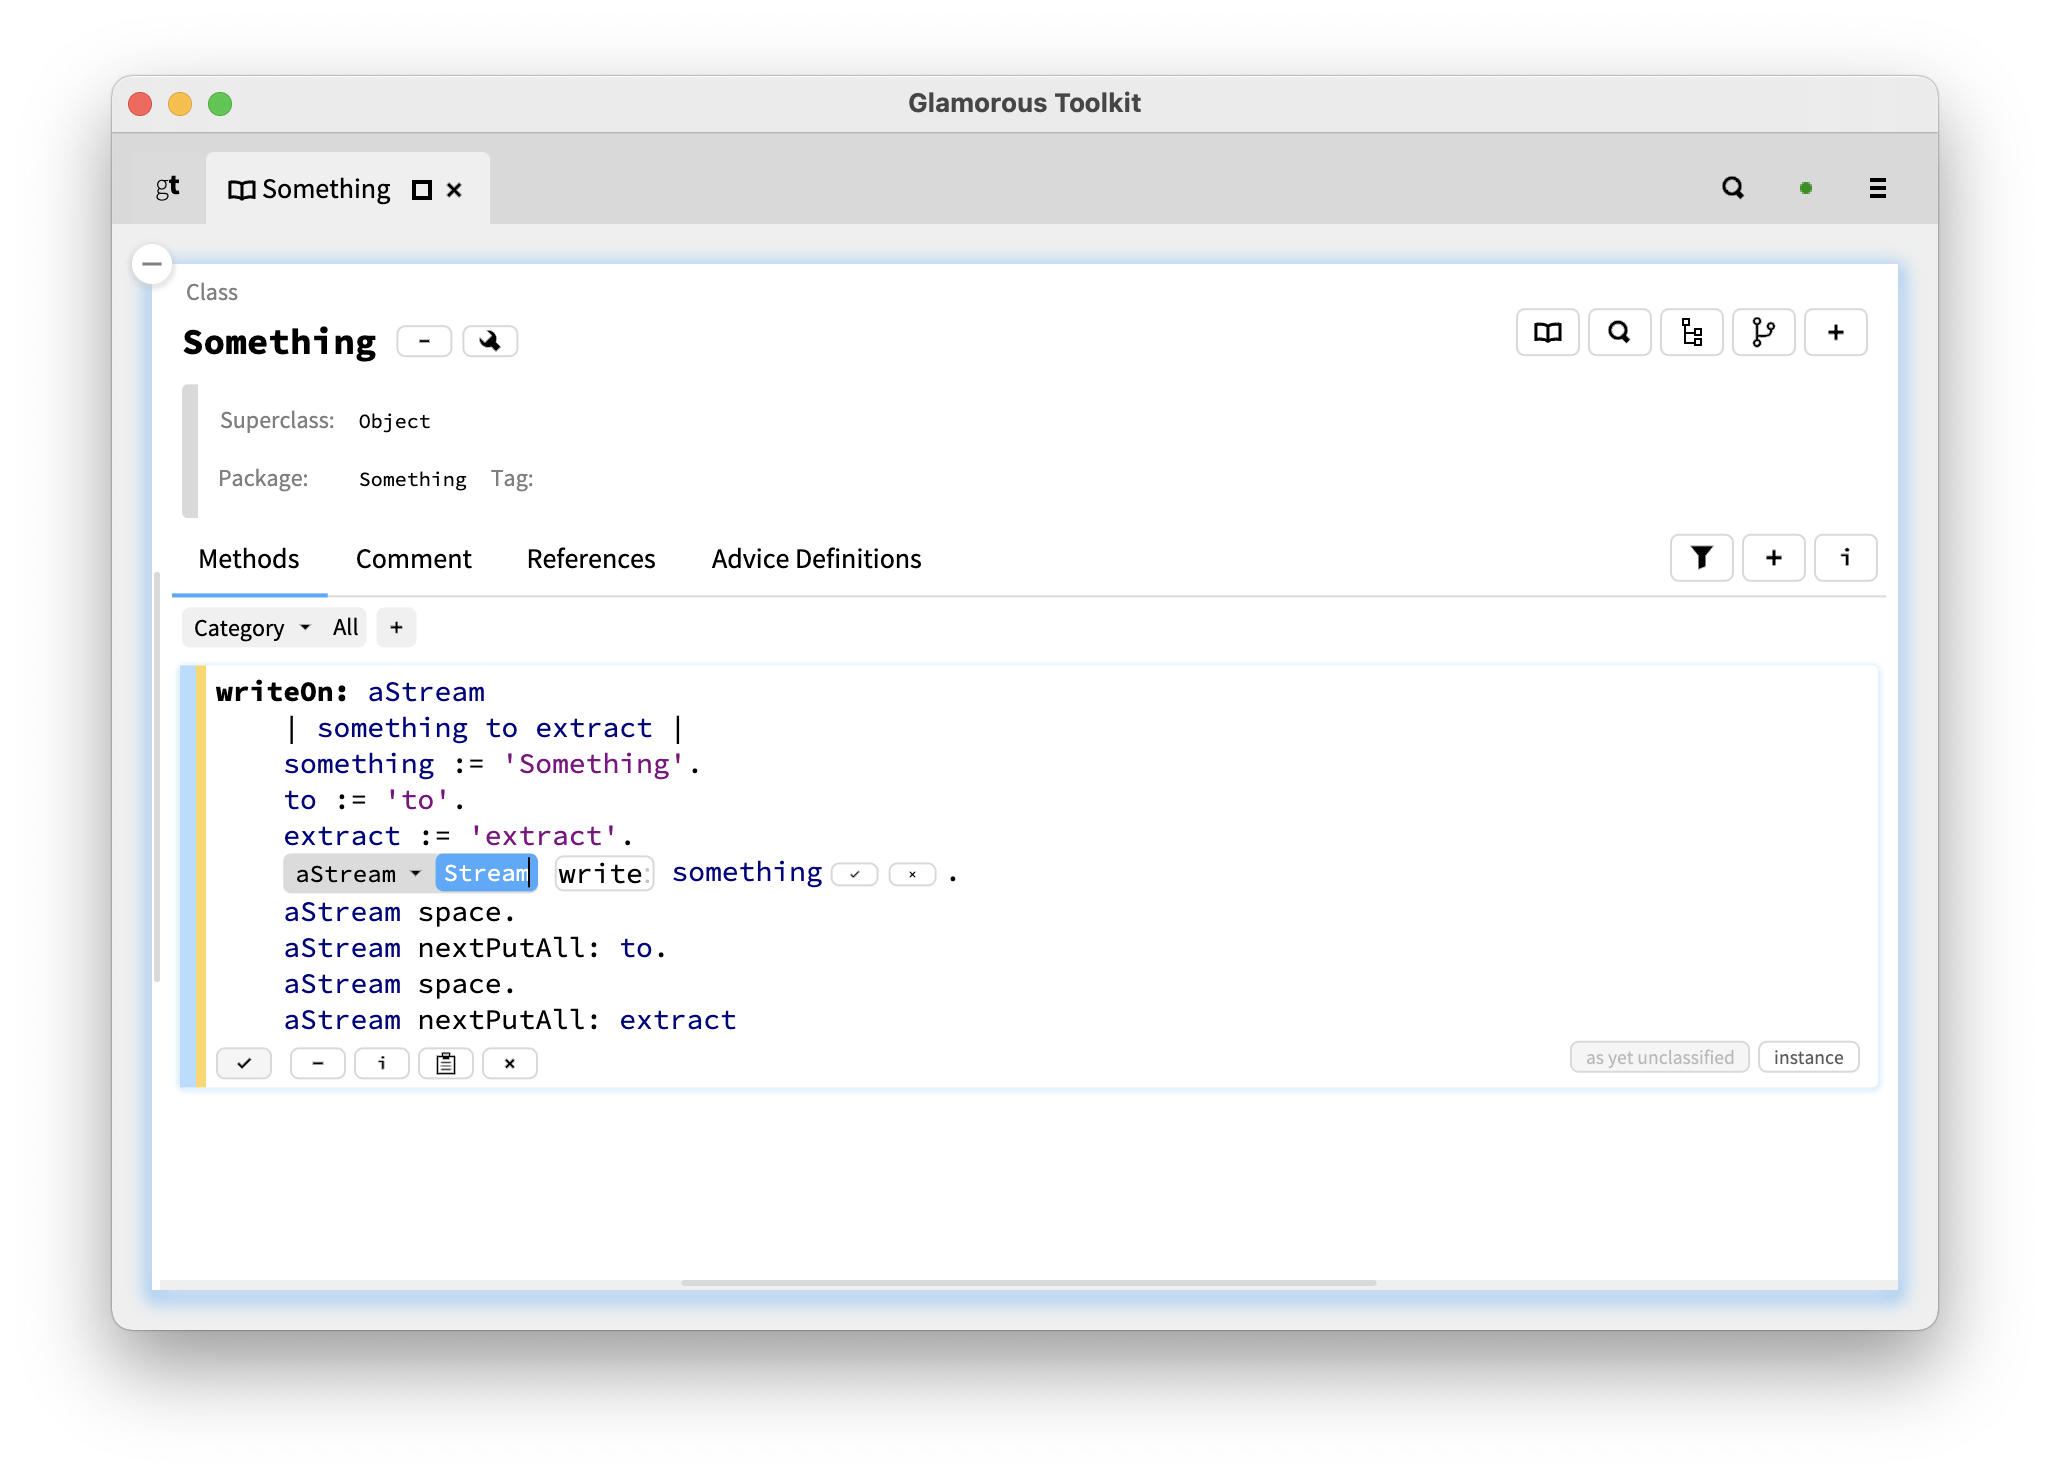Viewport: 2050px width, 1478px height.
Task: Open the class documentation book icon
Action: tap(1548, 332)
